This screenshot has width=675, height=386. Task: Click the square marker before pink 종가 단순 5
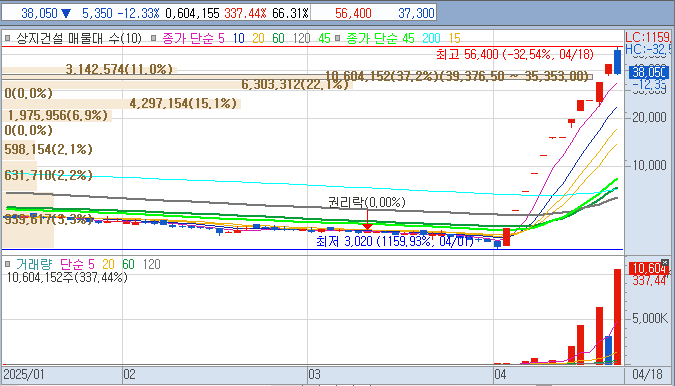coord(153,39)
